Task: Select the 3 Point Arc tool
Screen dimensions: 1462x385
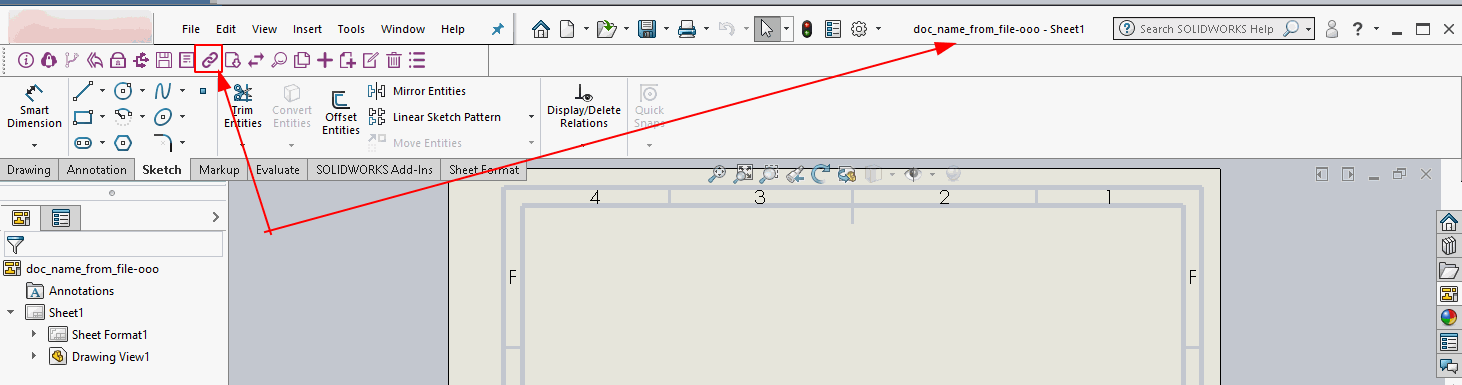Action: tap(124, 116)
